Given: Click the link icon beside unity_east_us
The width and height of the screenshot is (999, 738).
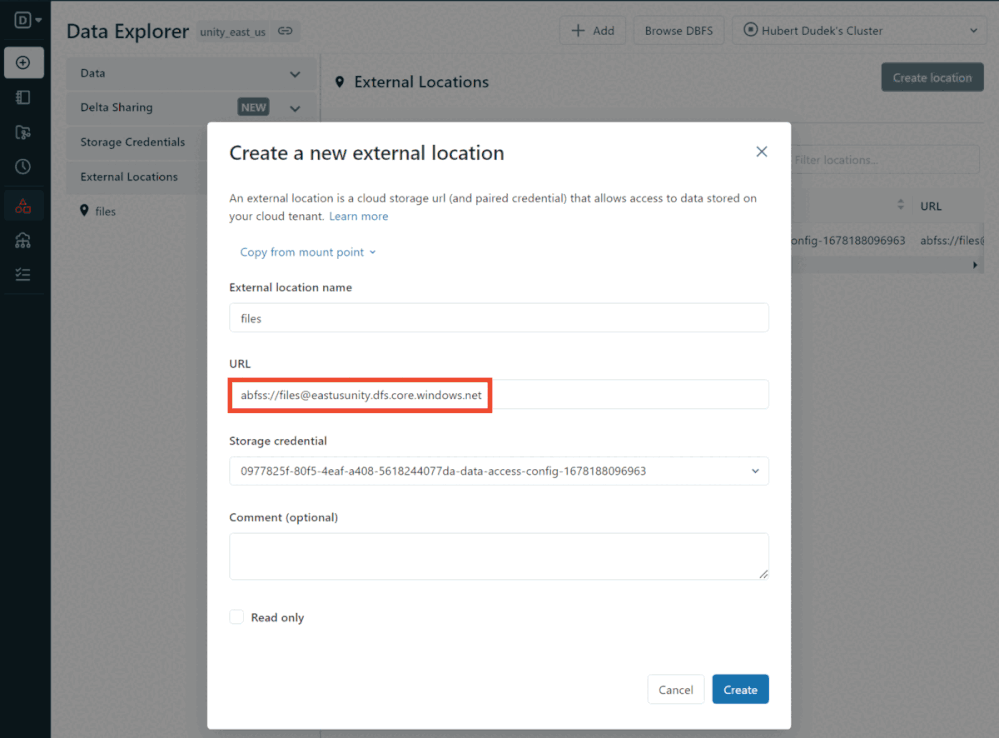Looking at the screenshot, I should (x=285, y=31).
